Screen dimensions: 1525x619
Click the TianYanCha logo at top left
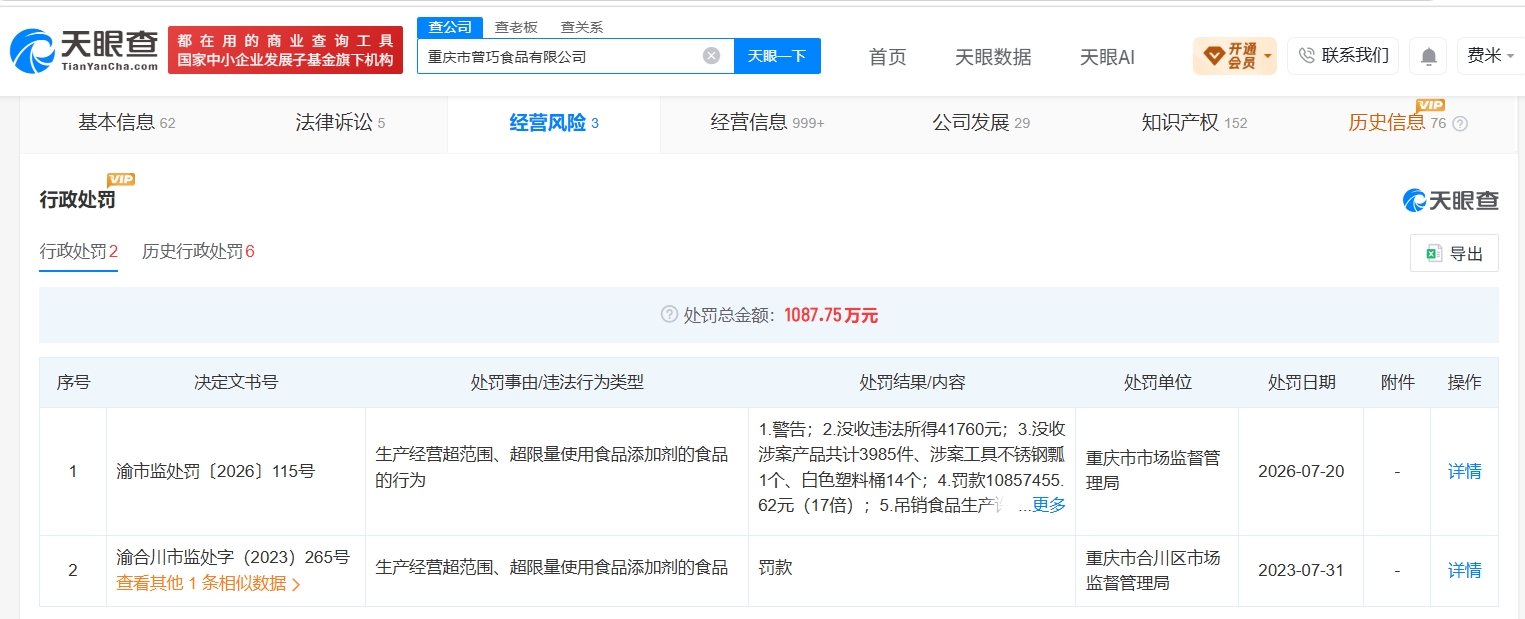coord(84,50)
